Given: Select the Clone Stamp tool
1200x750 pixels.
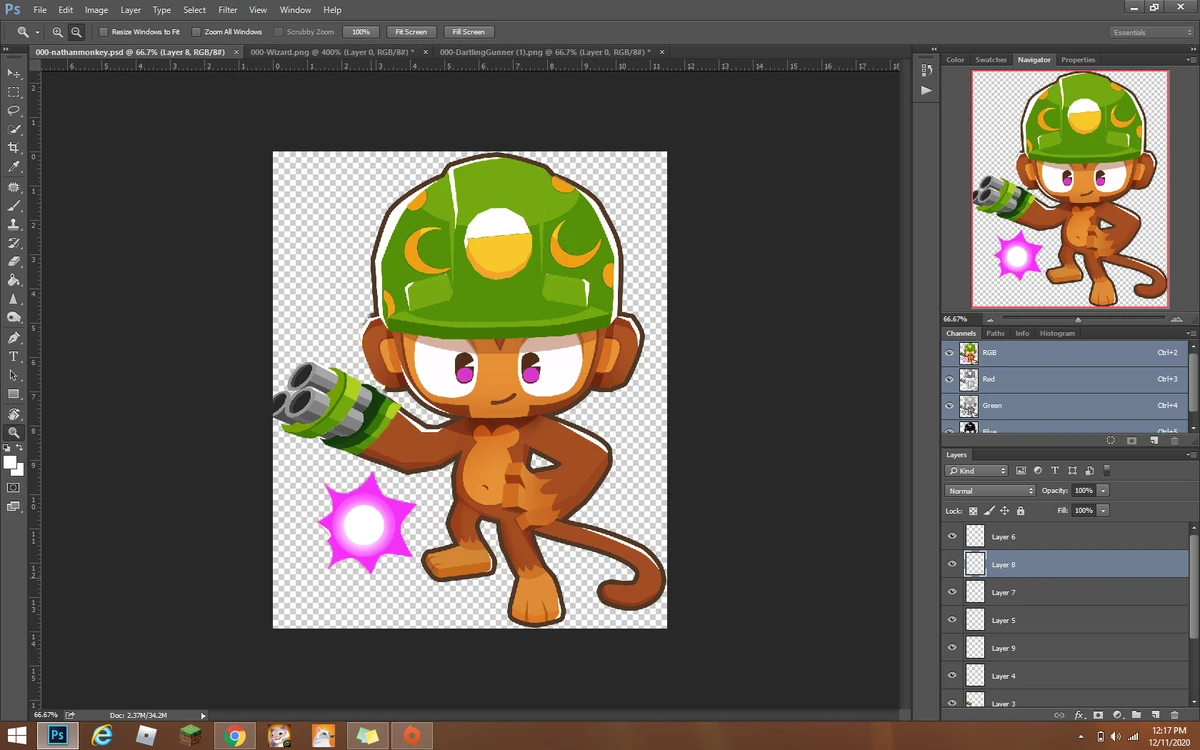Looking at the screenshot, I should pos(14,224).
